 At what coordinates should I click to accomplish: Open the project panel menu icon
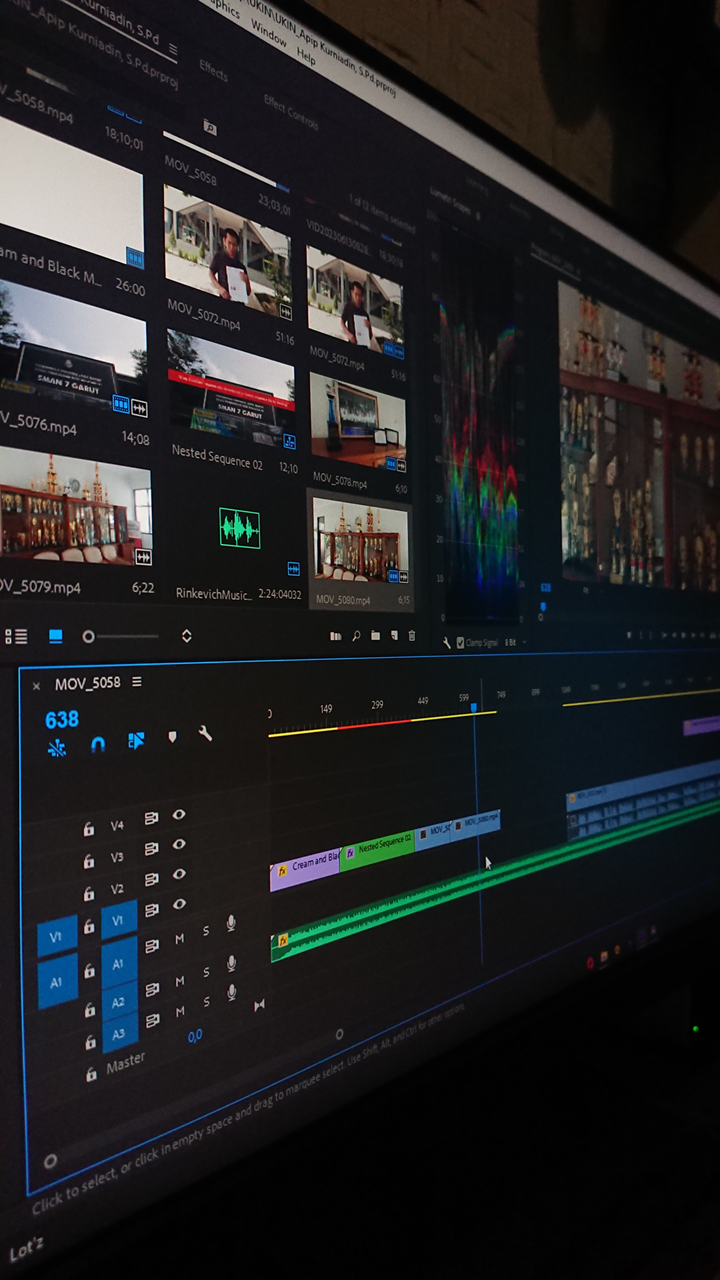173,48
